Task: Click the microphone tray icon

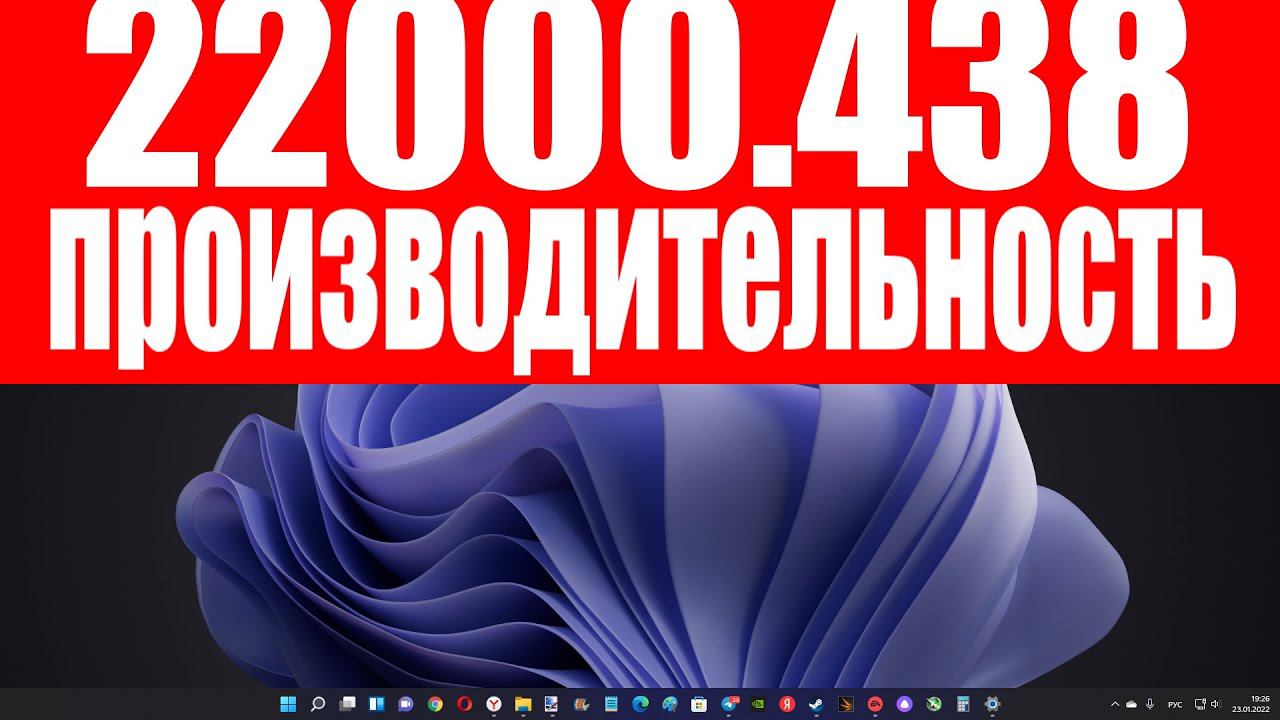Action: pyautogui.click(x=1150, y=704)
